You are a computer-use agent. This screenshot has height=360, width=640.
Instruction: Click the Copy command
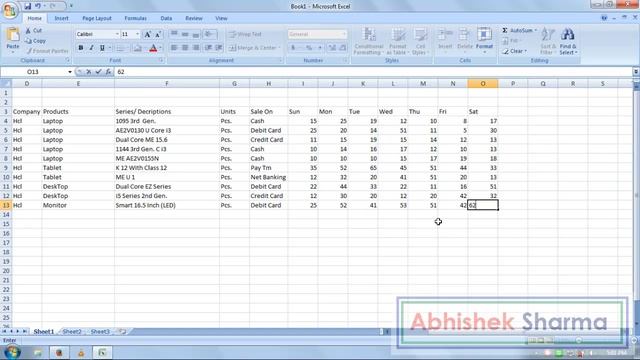(x=35, y=41)
